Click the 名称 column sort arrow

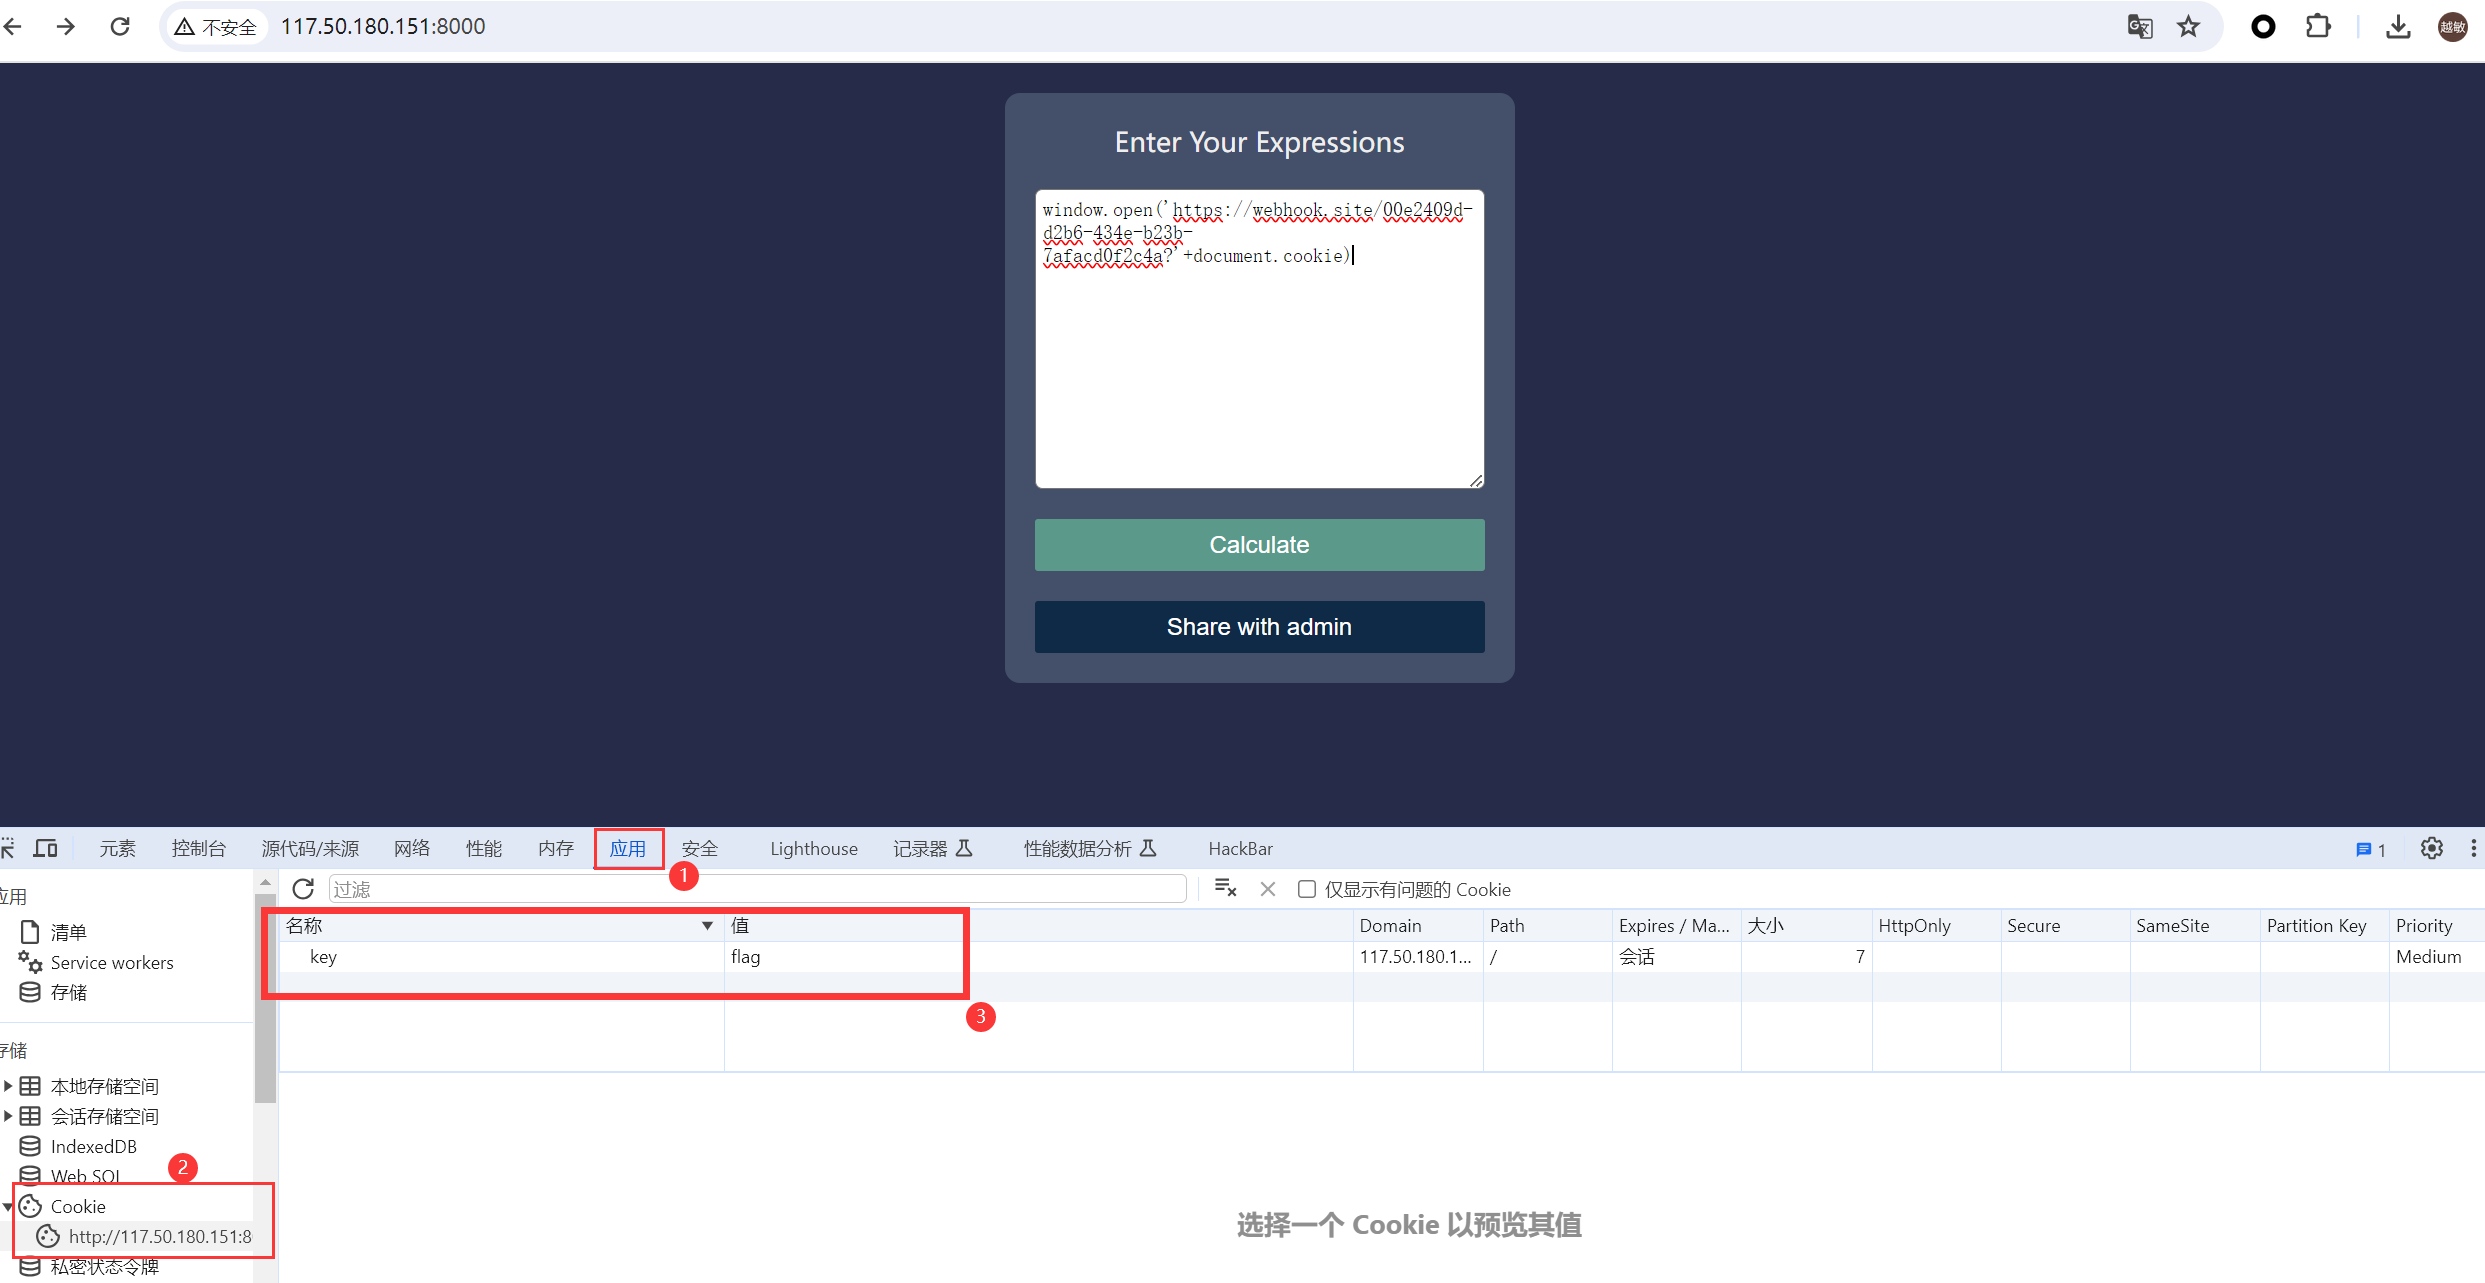click(707, 926)
